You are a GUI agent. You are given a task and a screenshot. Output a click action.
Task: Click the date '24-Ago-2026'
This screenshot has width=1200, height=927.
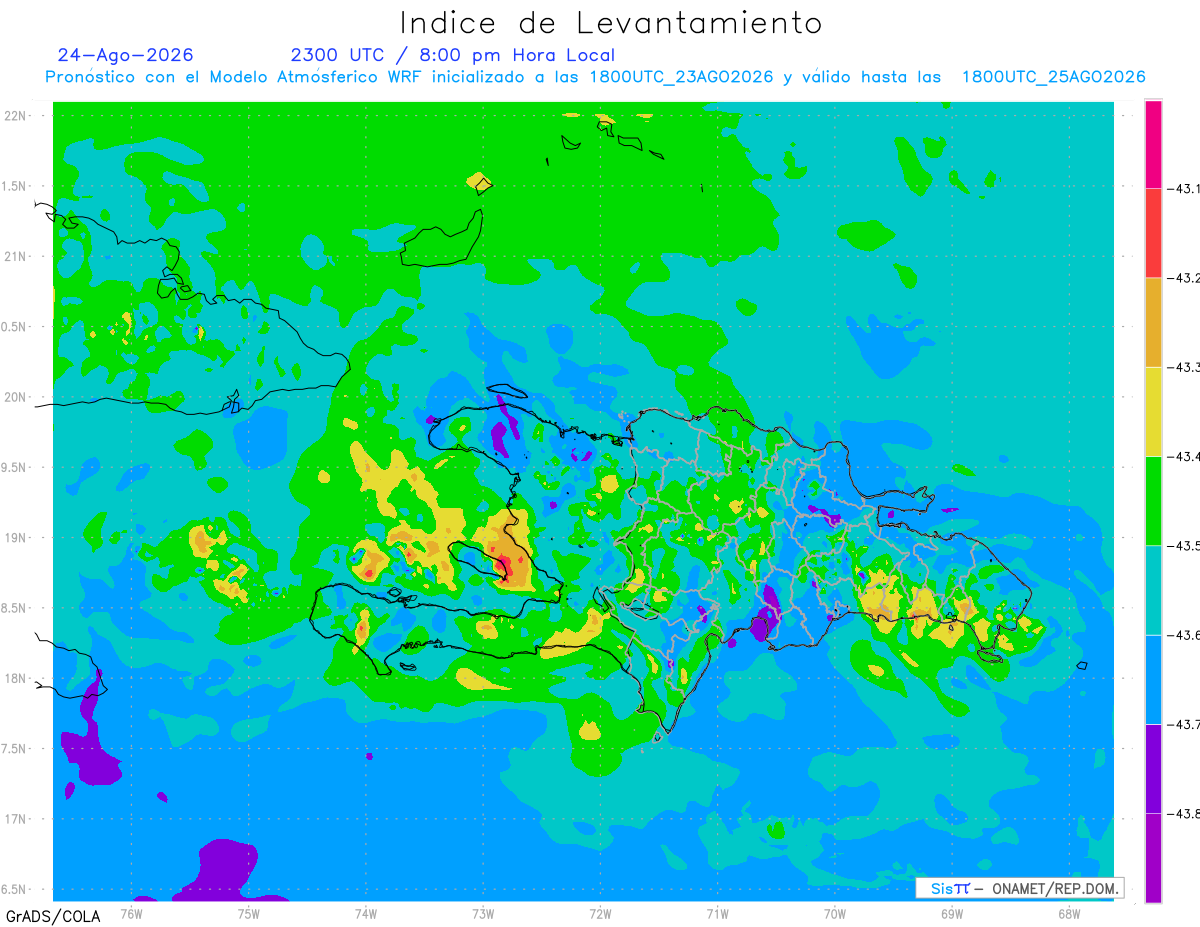[126, 55]
